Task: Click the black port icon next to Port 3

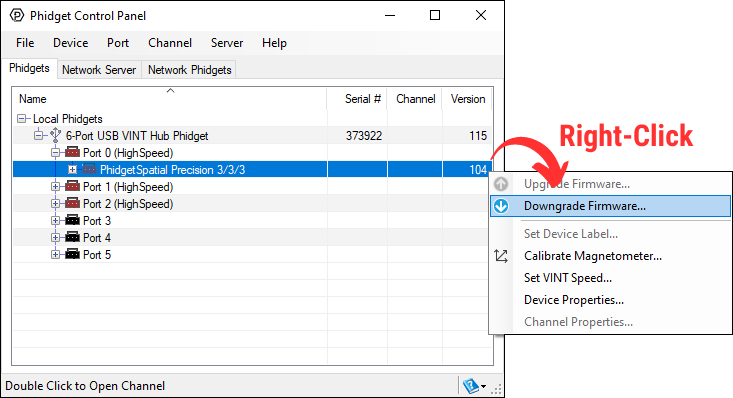Action: point(72,220)
